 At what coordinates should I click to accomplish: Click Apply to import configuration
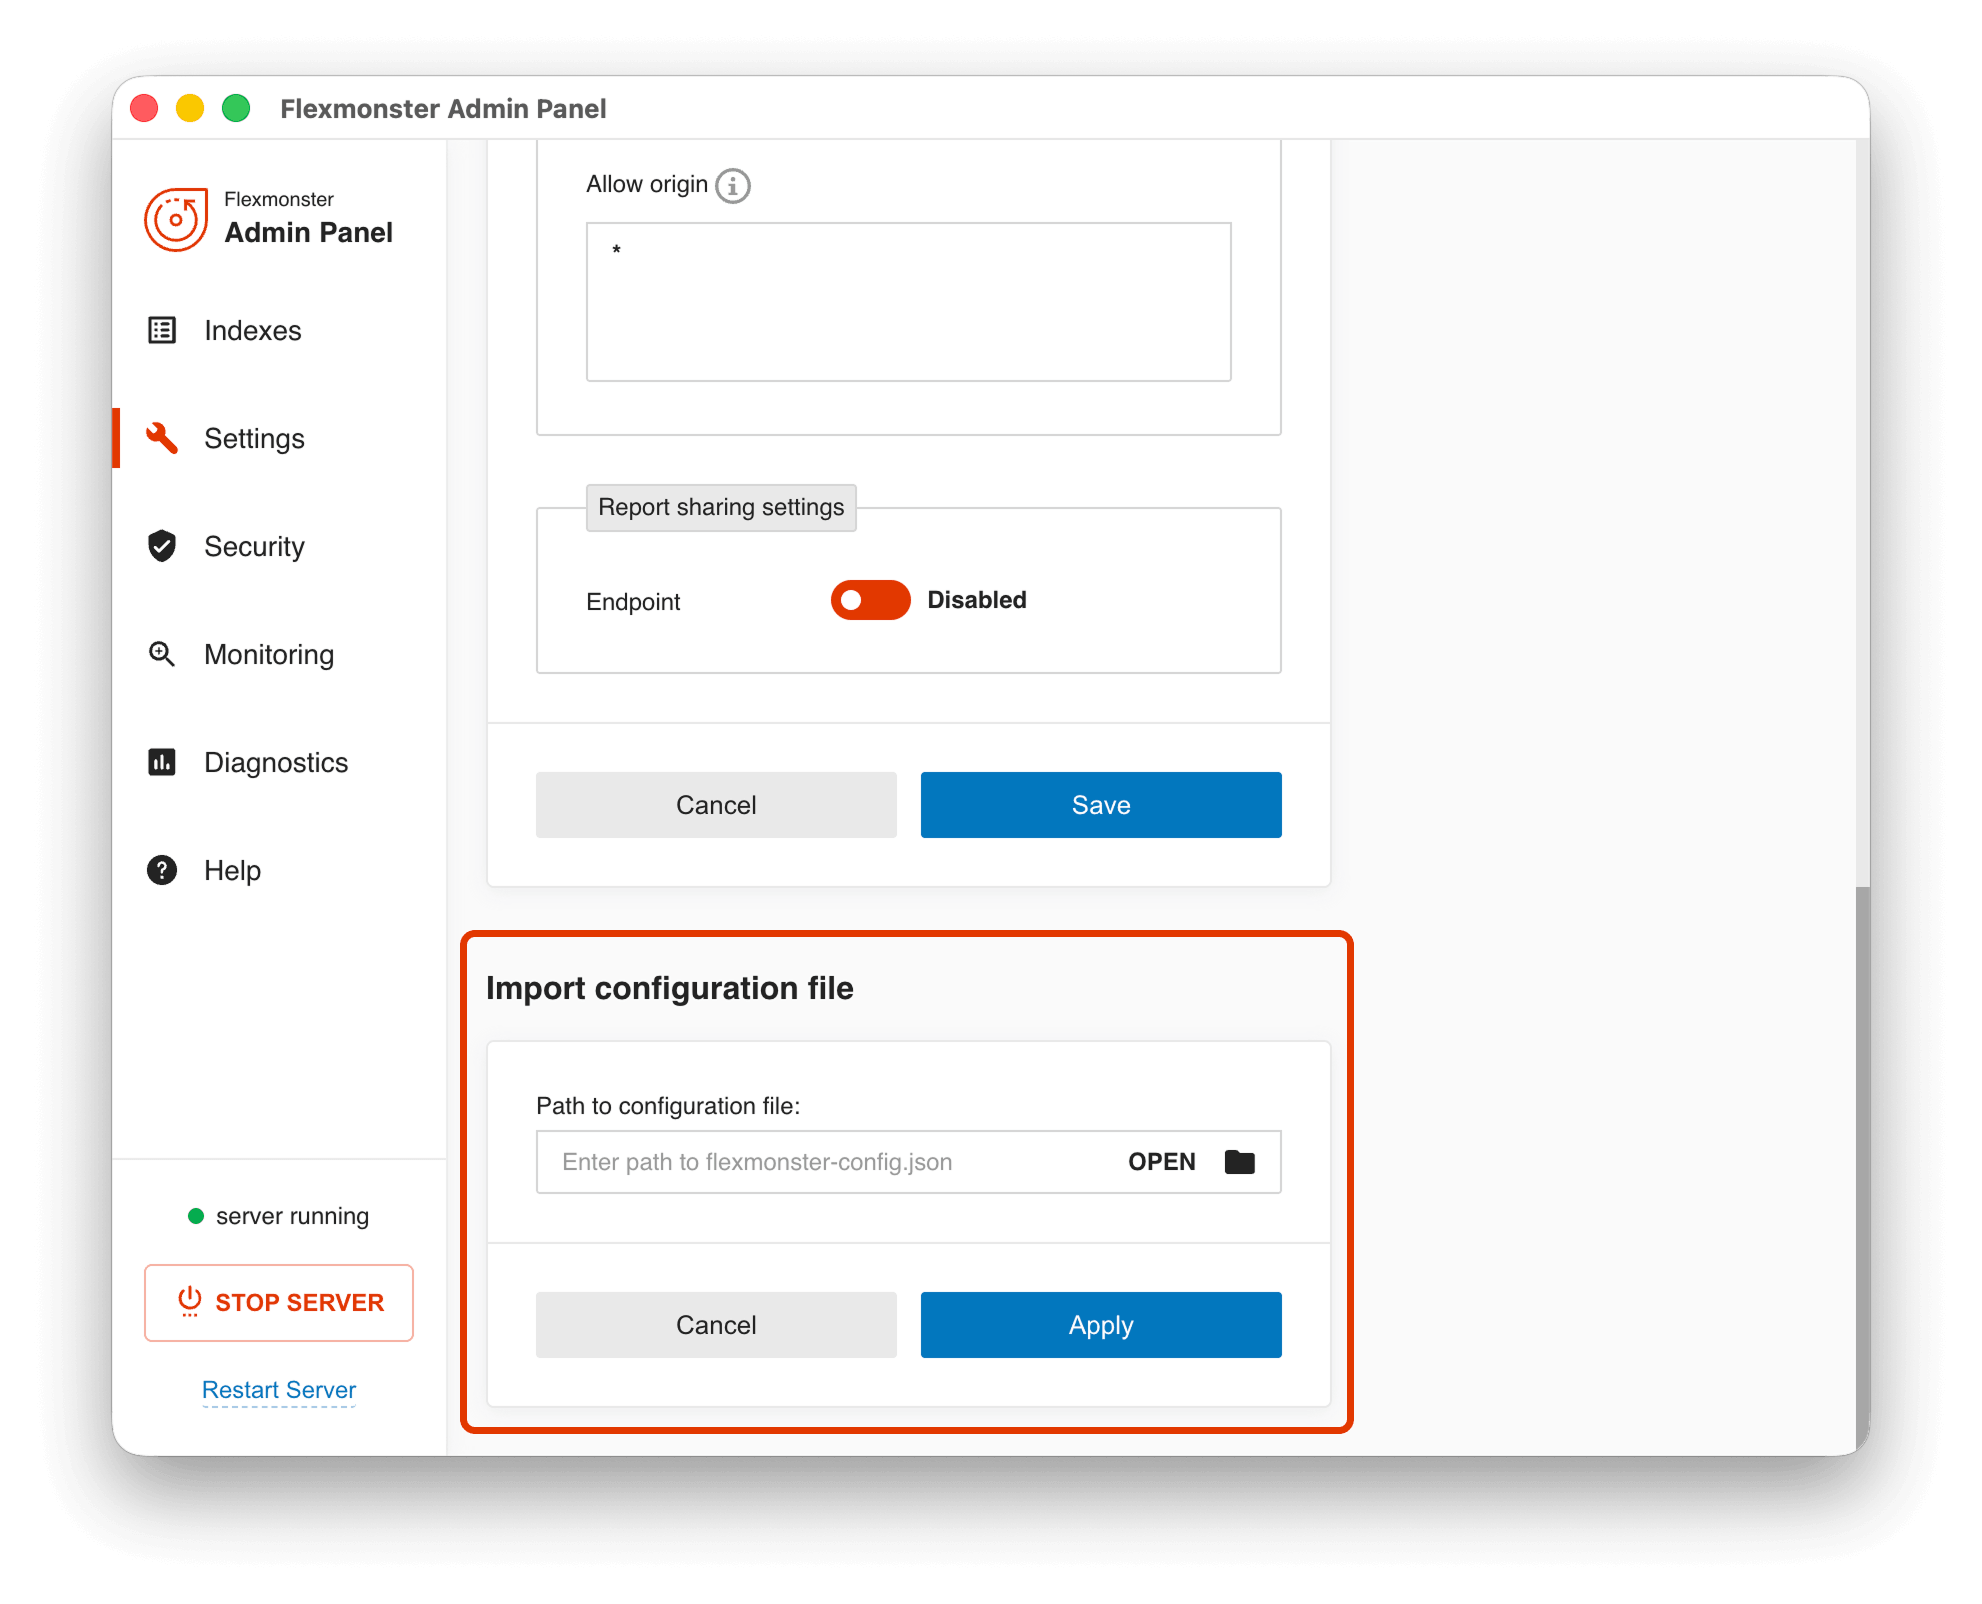(x=1101, y=1325)
